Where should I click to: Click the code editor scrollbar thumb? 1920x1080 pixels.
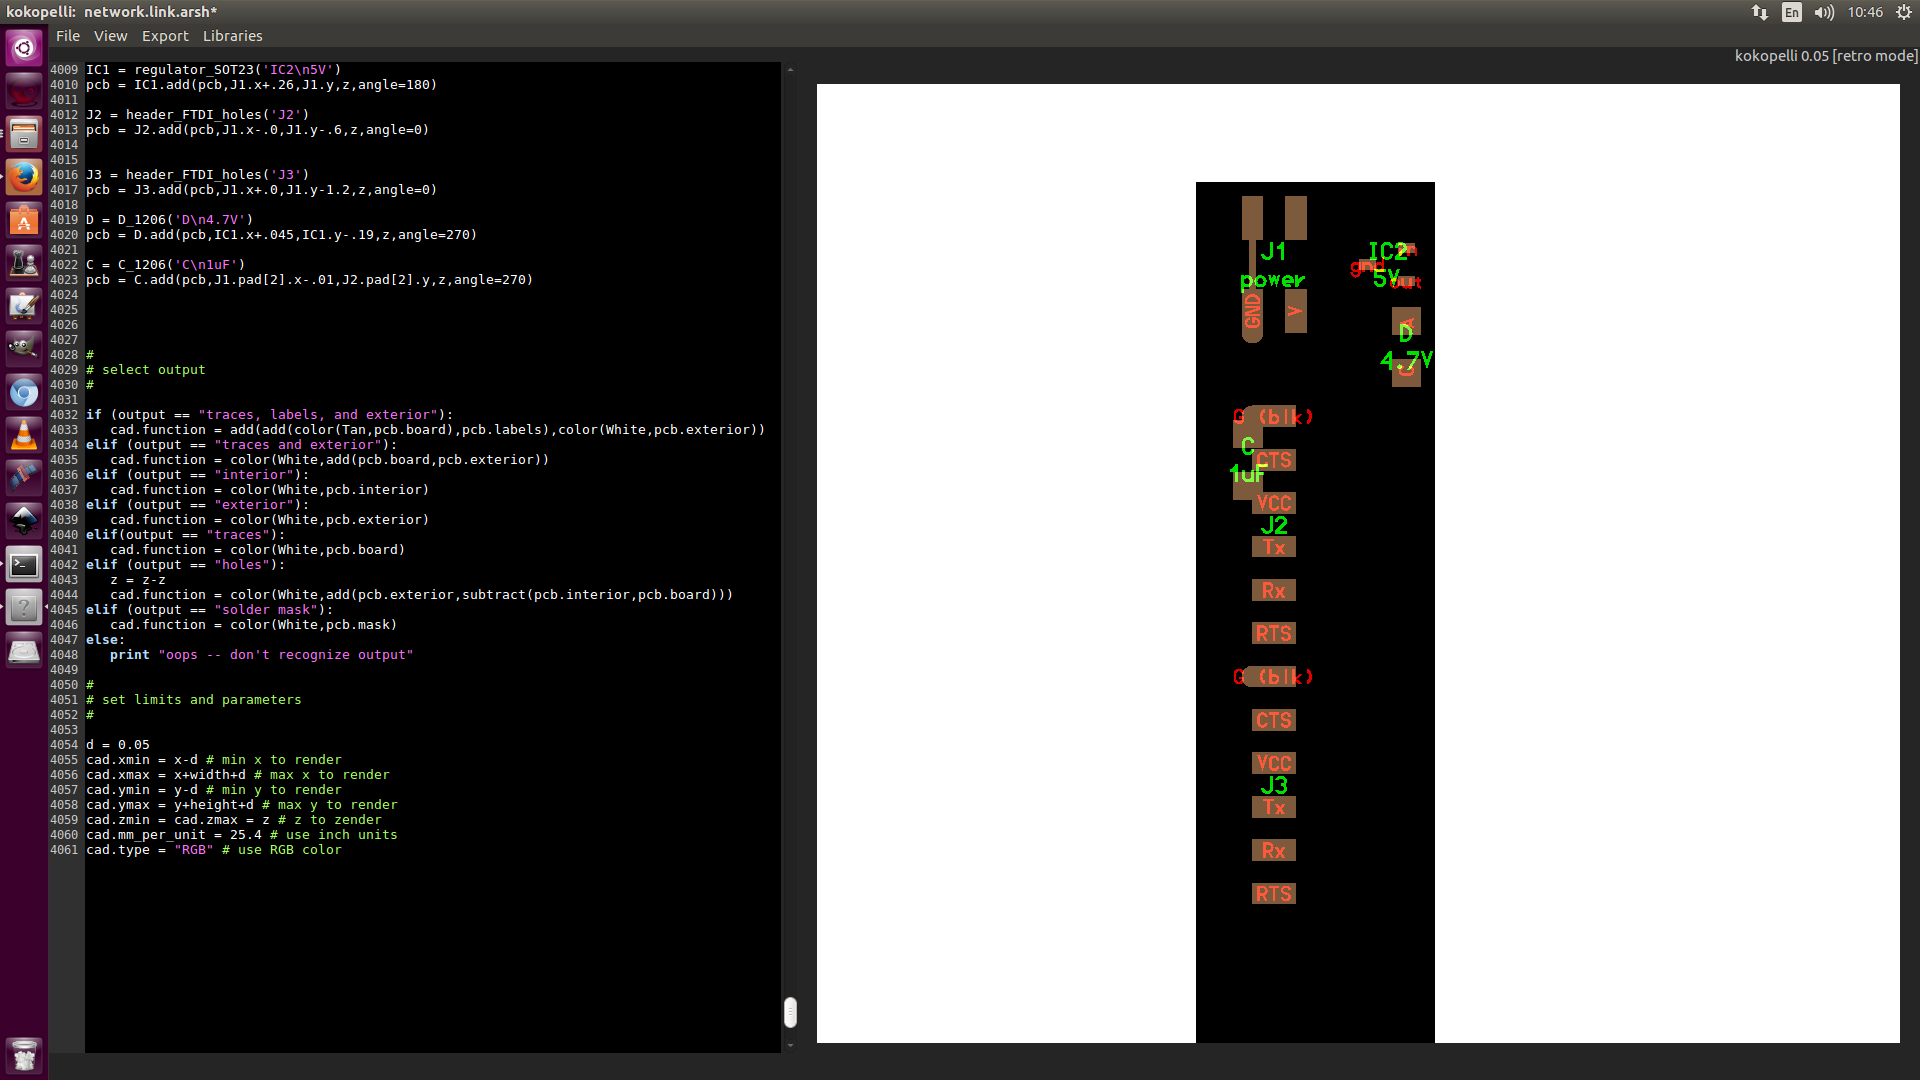tap(790, 1012)
